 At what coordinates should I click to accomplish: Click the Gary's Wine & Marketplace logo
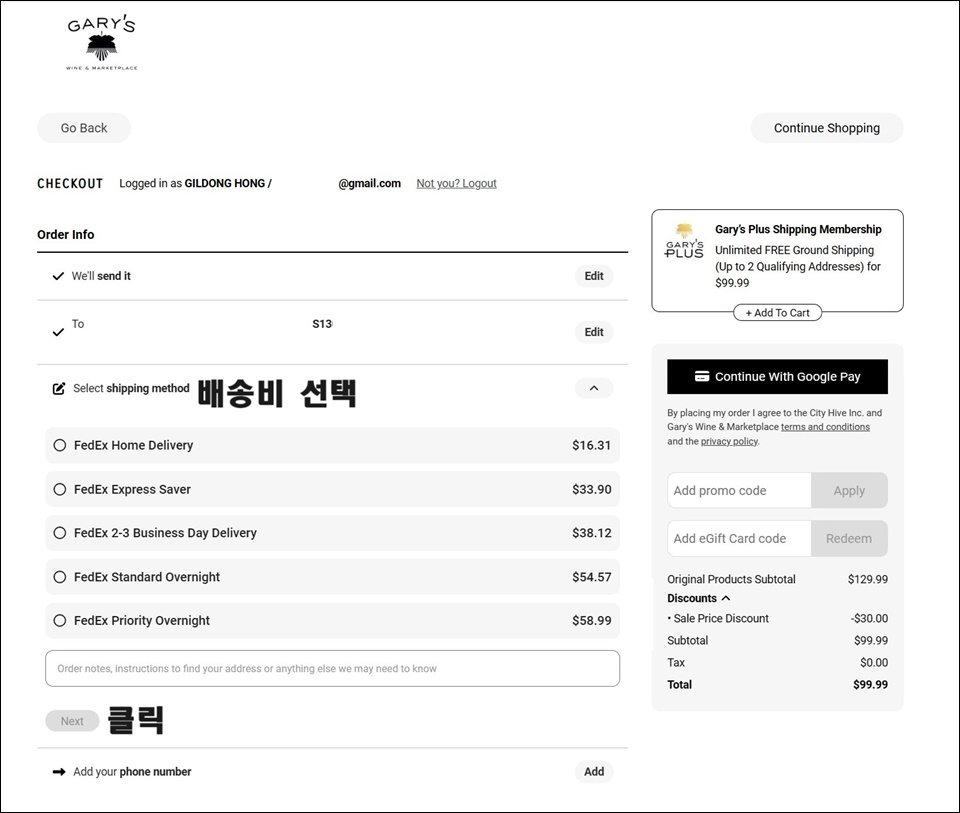pos(102,43)
